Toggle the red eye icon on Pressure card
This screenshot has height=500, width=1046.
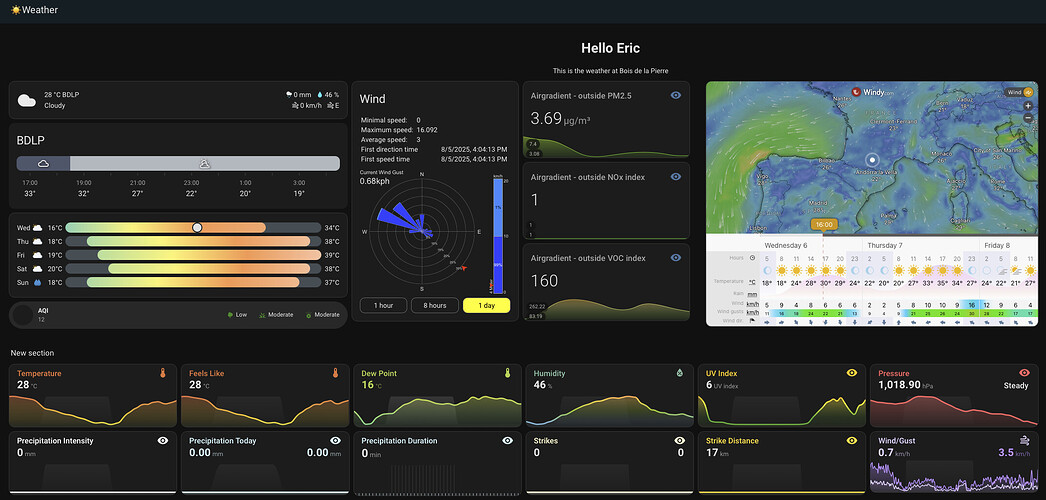1024,373
